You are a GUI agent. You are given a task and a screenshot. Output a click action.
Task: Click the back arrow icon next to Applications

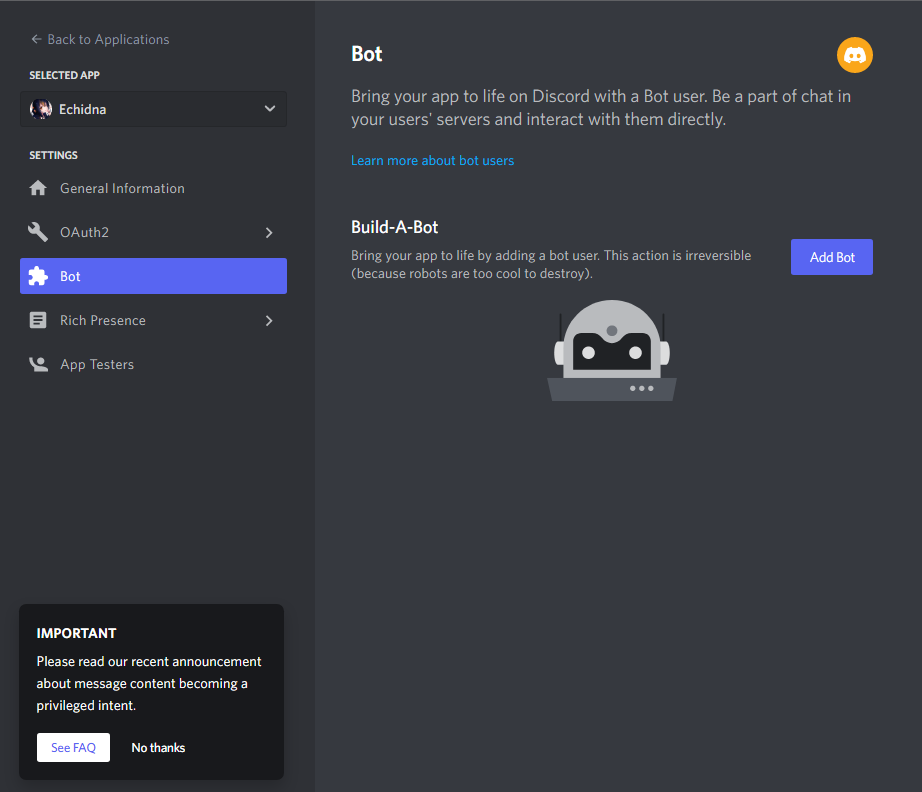point(36,39)
